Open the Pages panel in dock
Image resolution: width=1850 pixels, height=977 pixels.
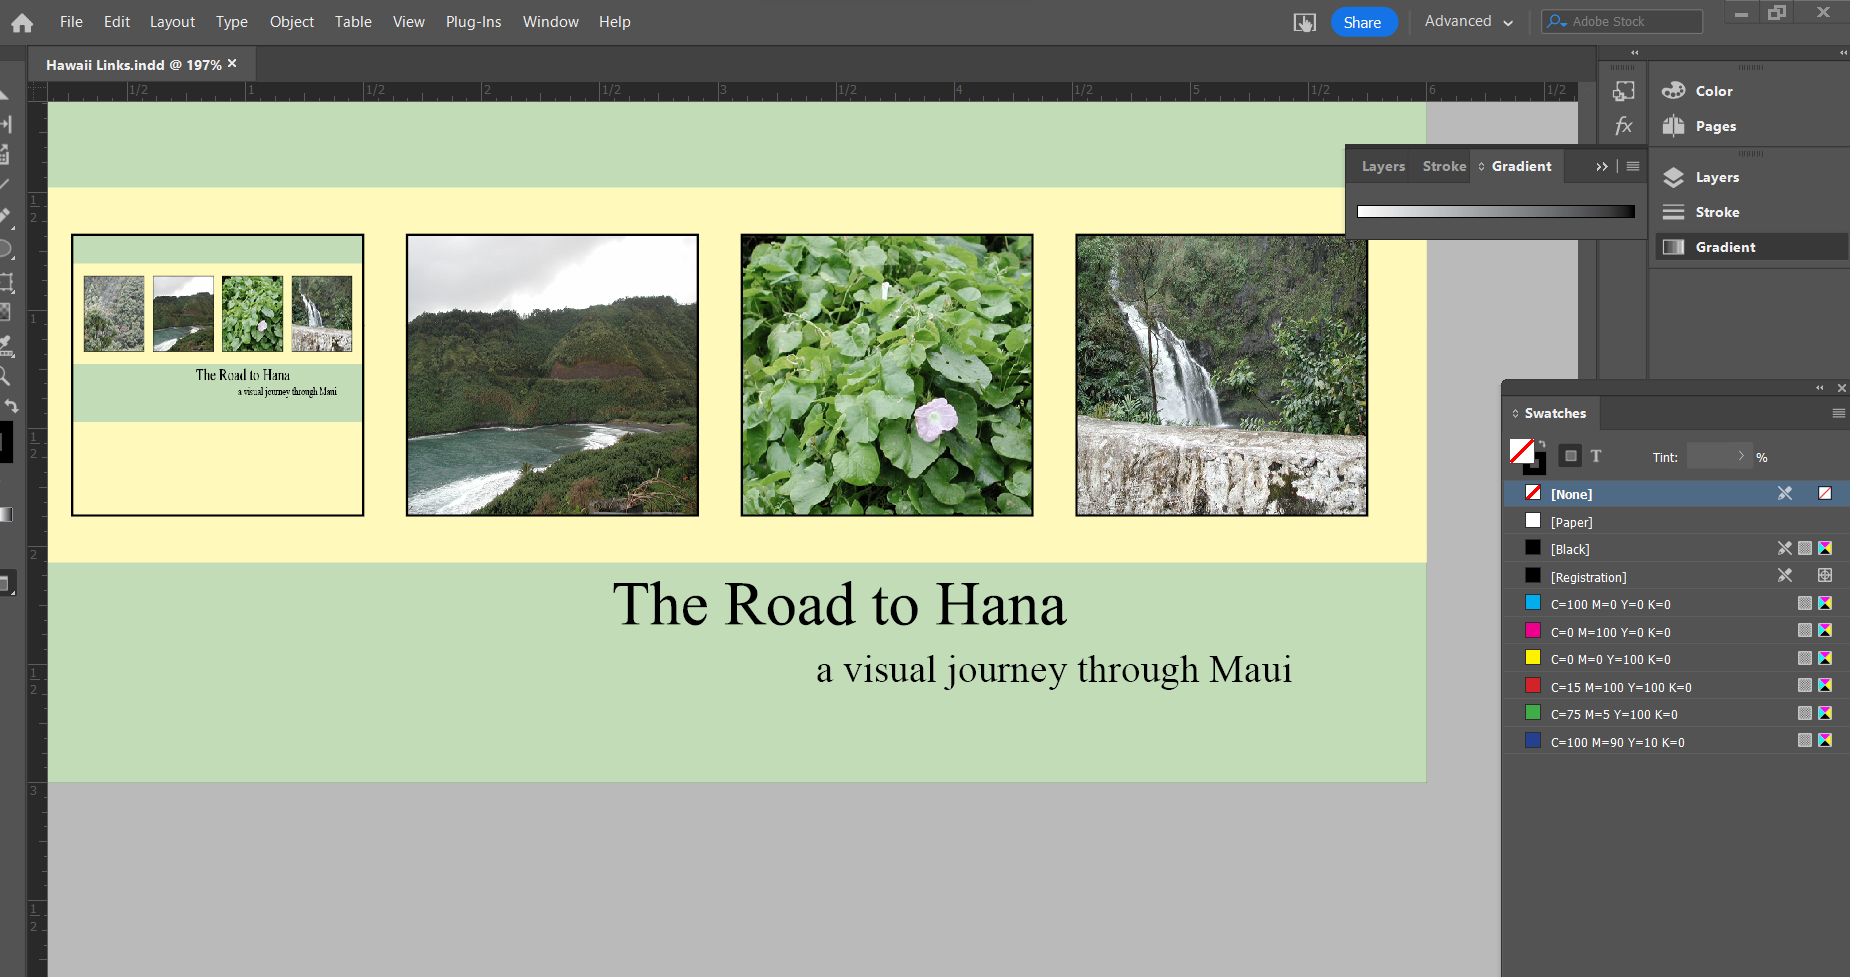1715,127
